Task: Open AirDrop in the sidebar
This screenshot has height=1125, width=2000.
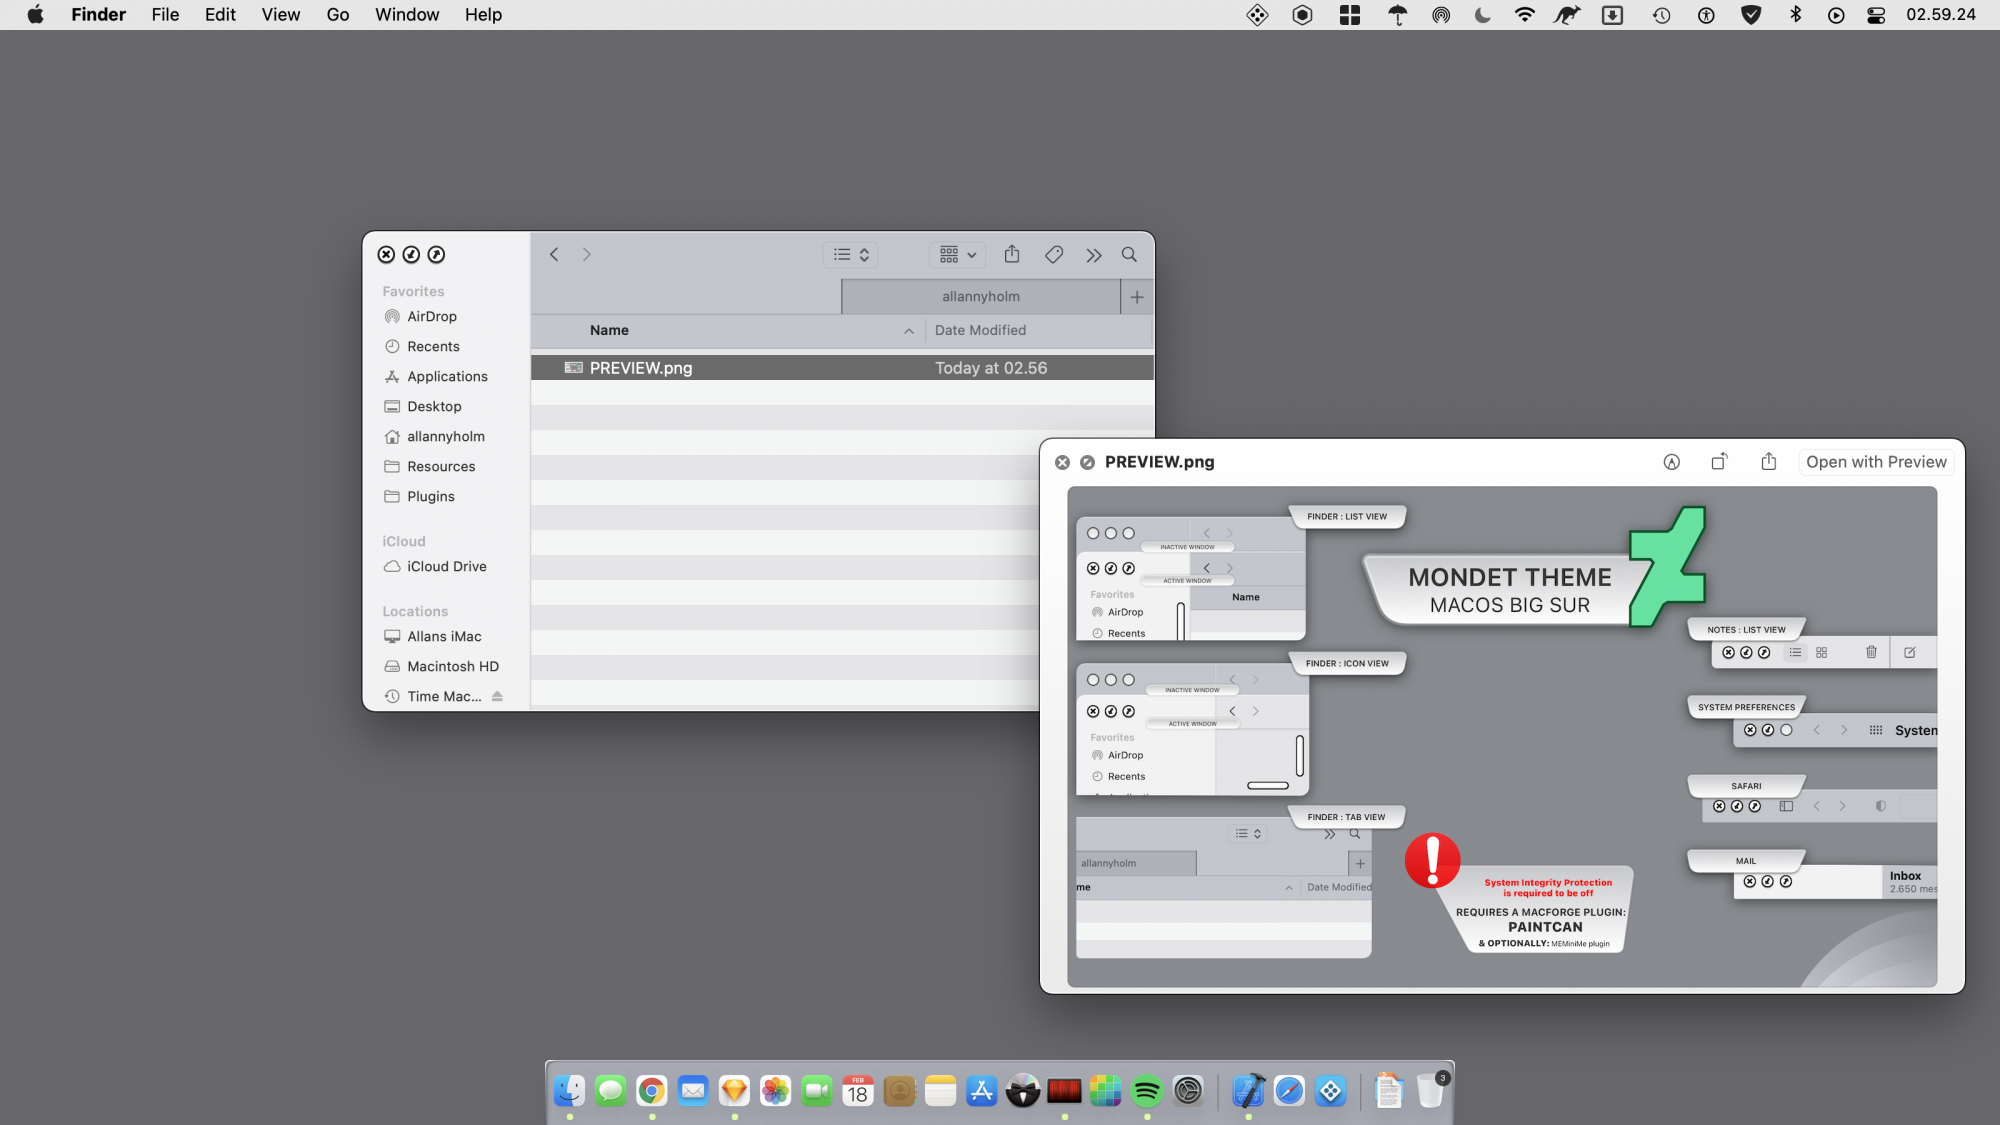Action: point(432,316)
